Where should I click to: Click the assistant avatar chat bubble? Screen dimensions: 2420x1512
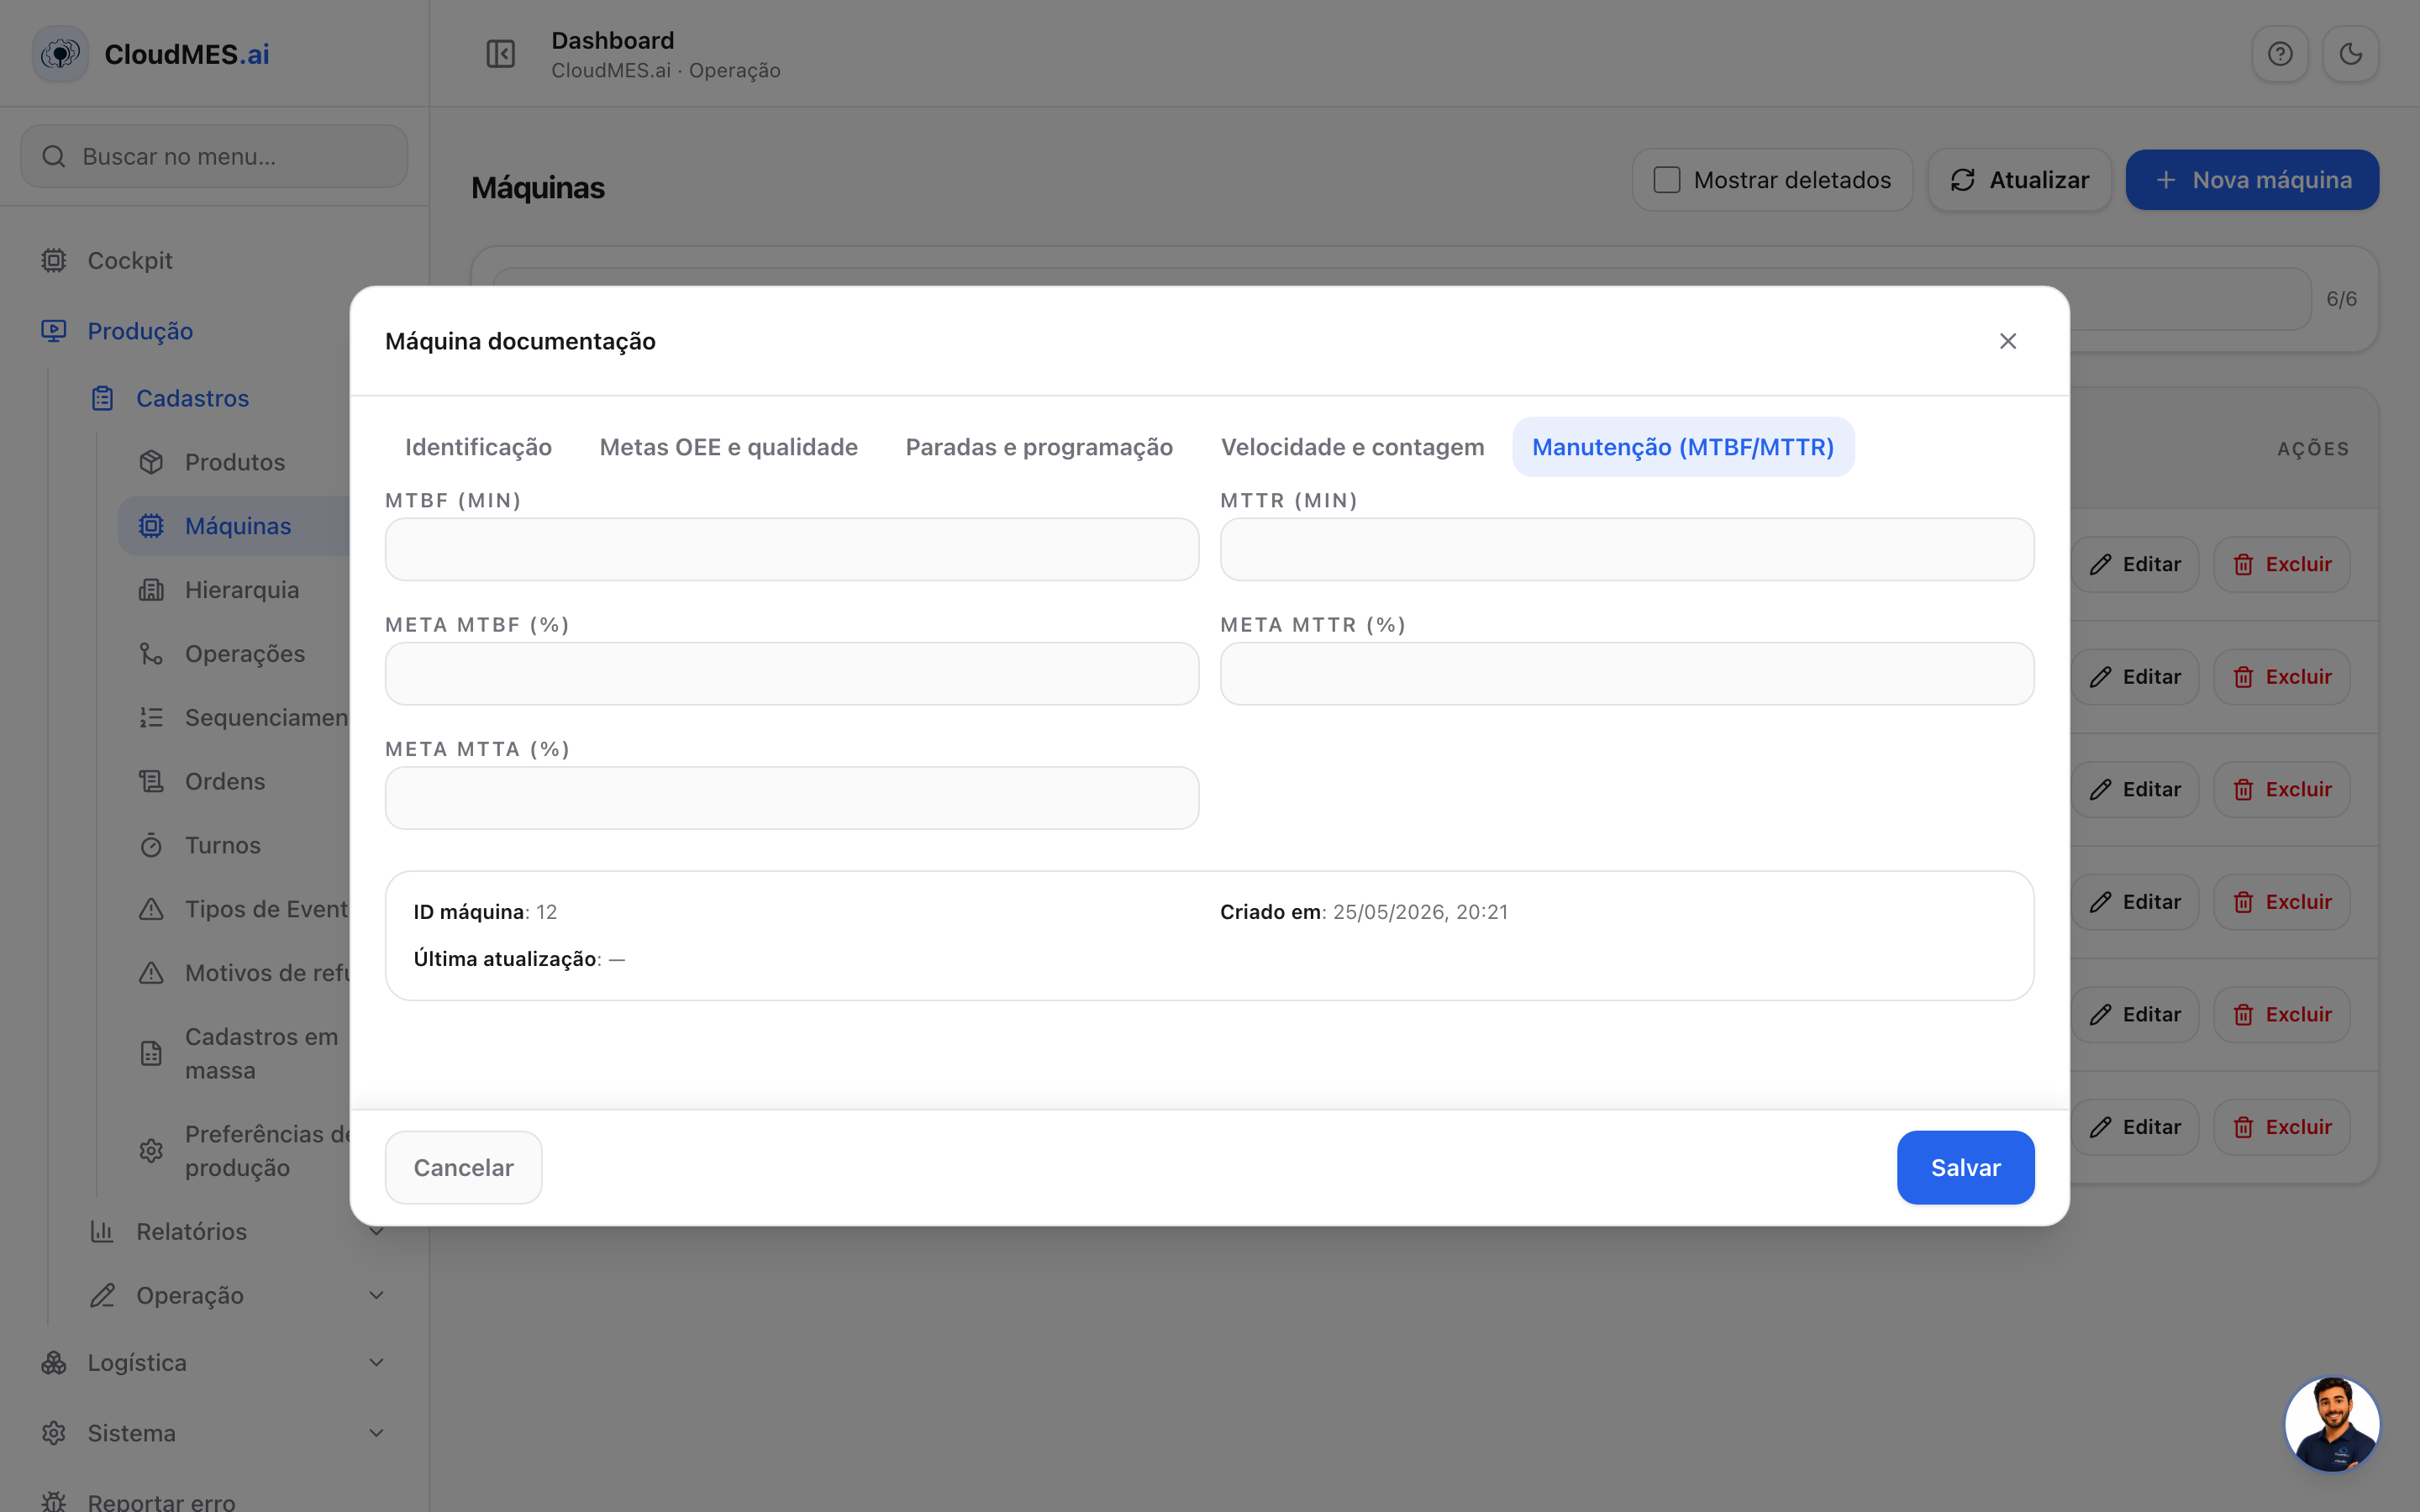pyautogui.click(x=2332, y=1424)
